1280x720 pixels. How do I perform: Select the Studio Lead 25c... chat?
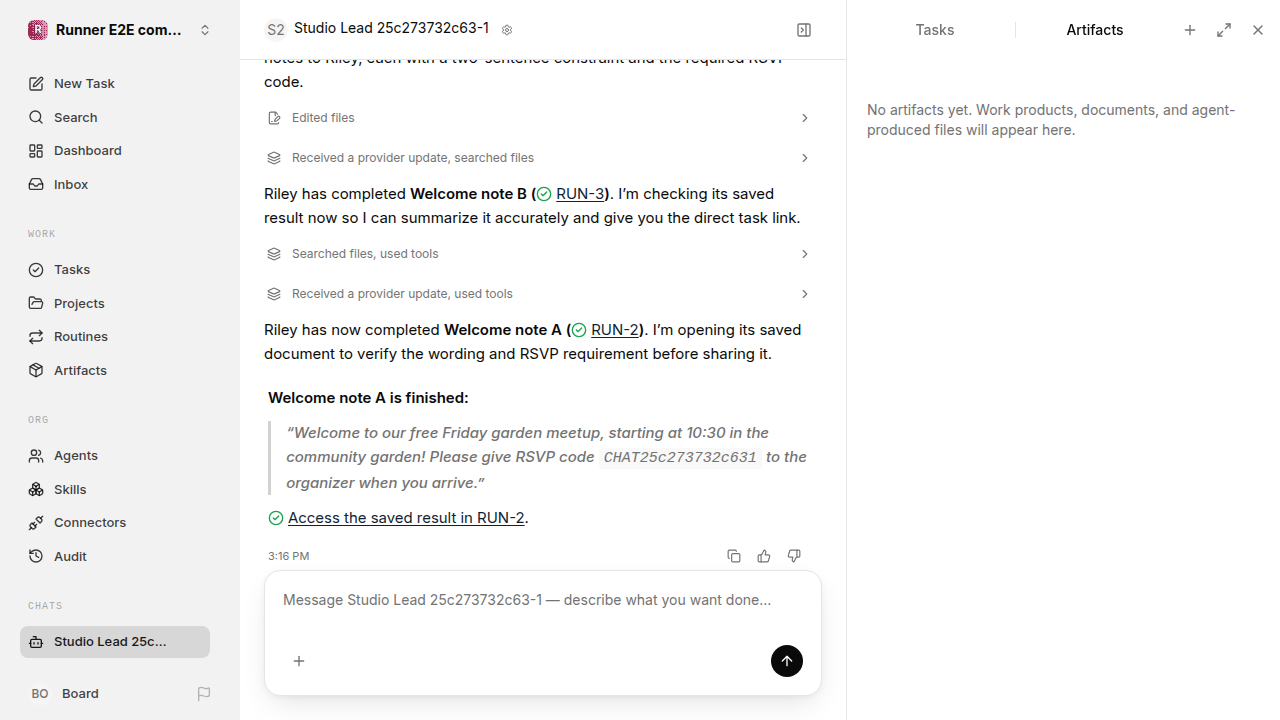pyautogui.click(x=115, y=642)
